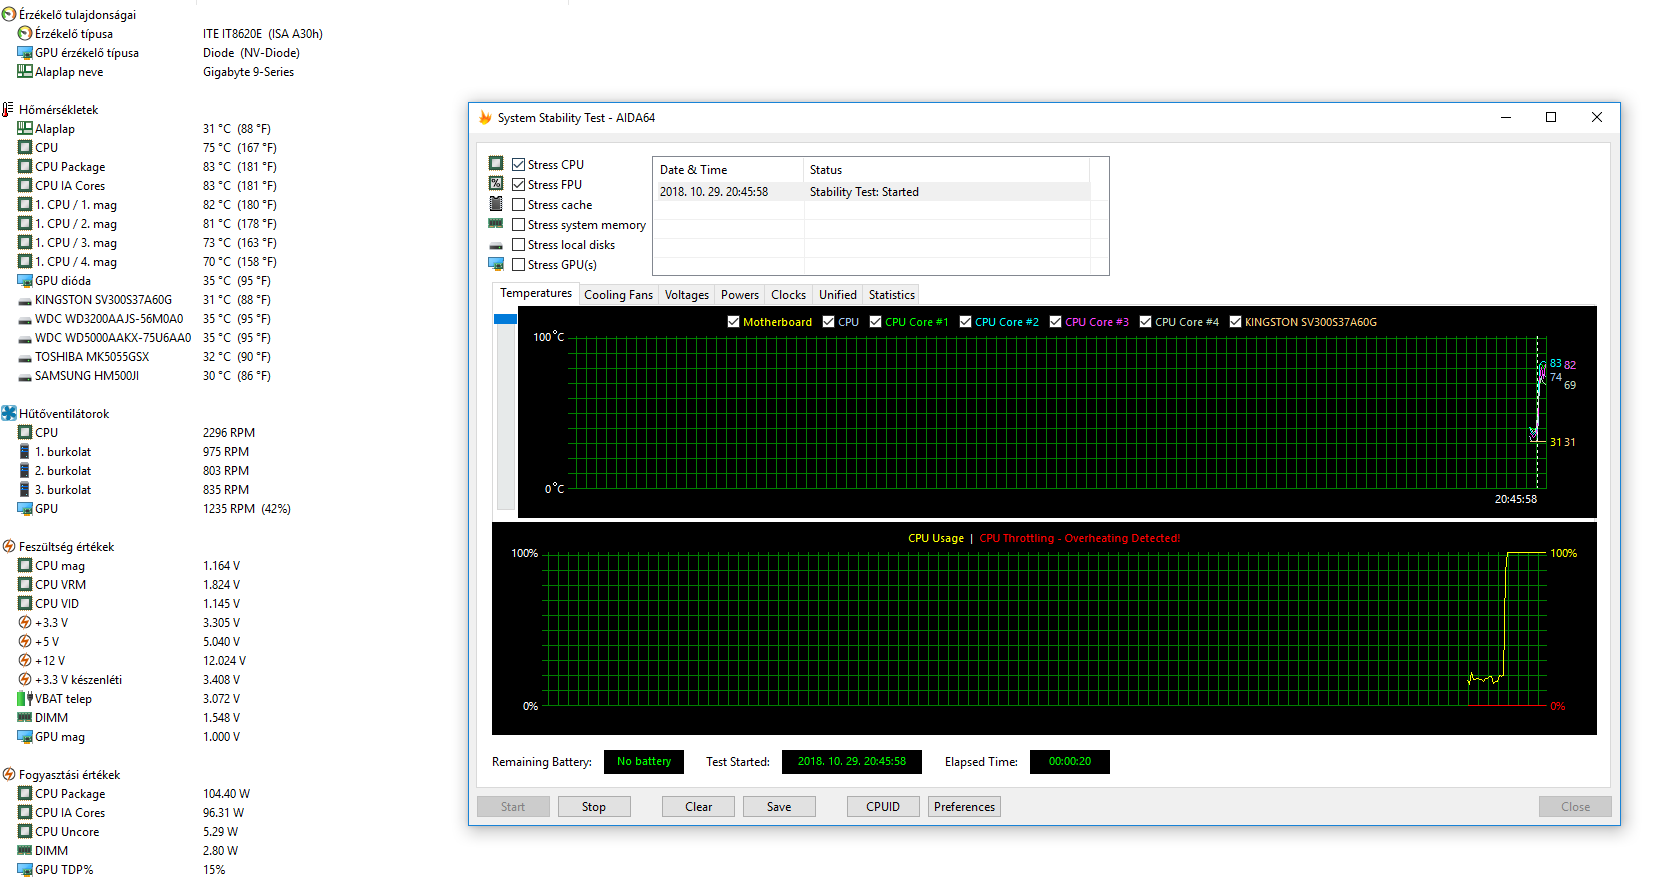Toggle CPU Core #3 graph checkbox
Screen dimensions: 1664x889
point(1055,322)
